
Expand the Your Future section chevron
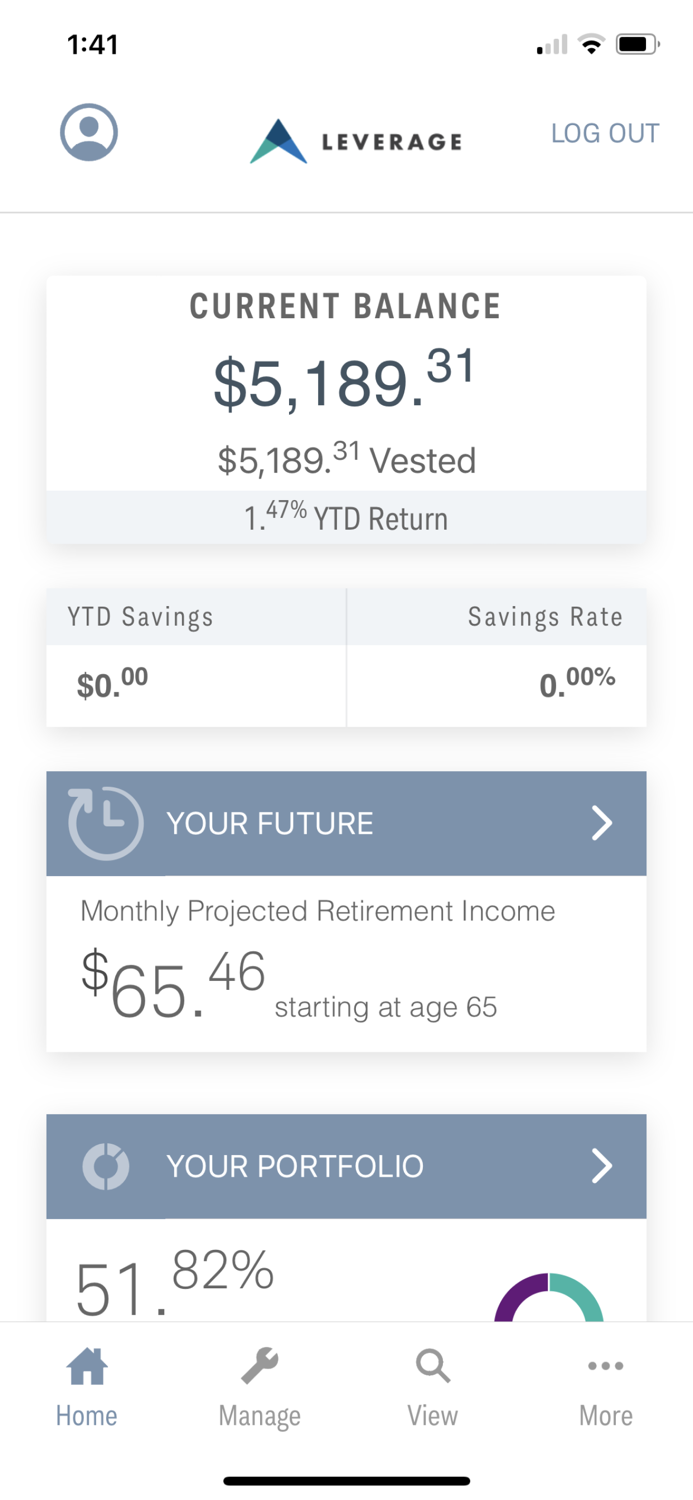tap(602, 822)
